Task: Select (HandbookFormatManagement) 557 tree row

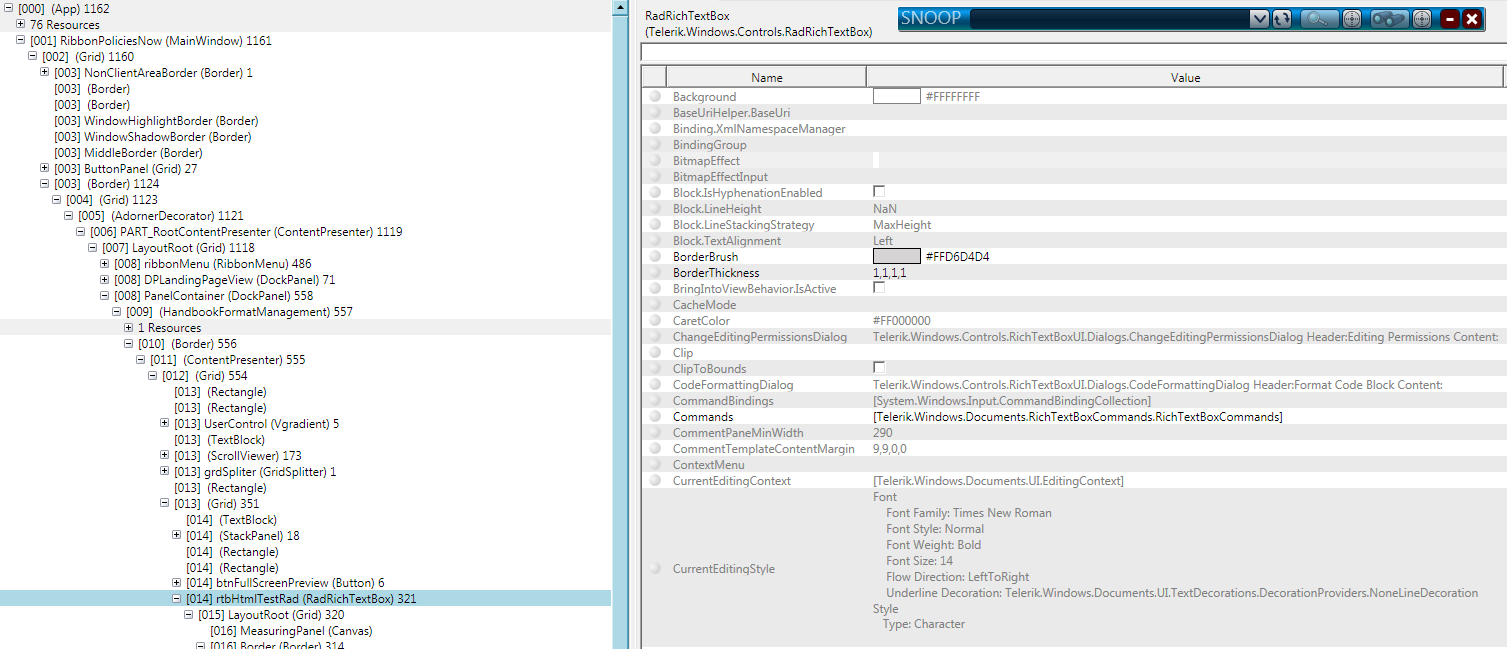Action: tap(239, 312)
